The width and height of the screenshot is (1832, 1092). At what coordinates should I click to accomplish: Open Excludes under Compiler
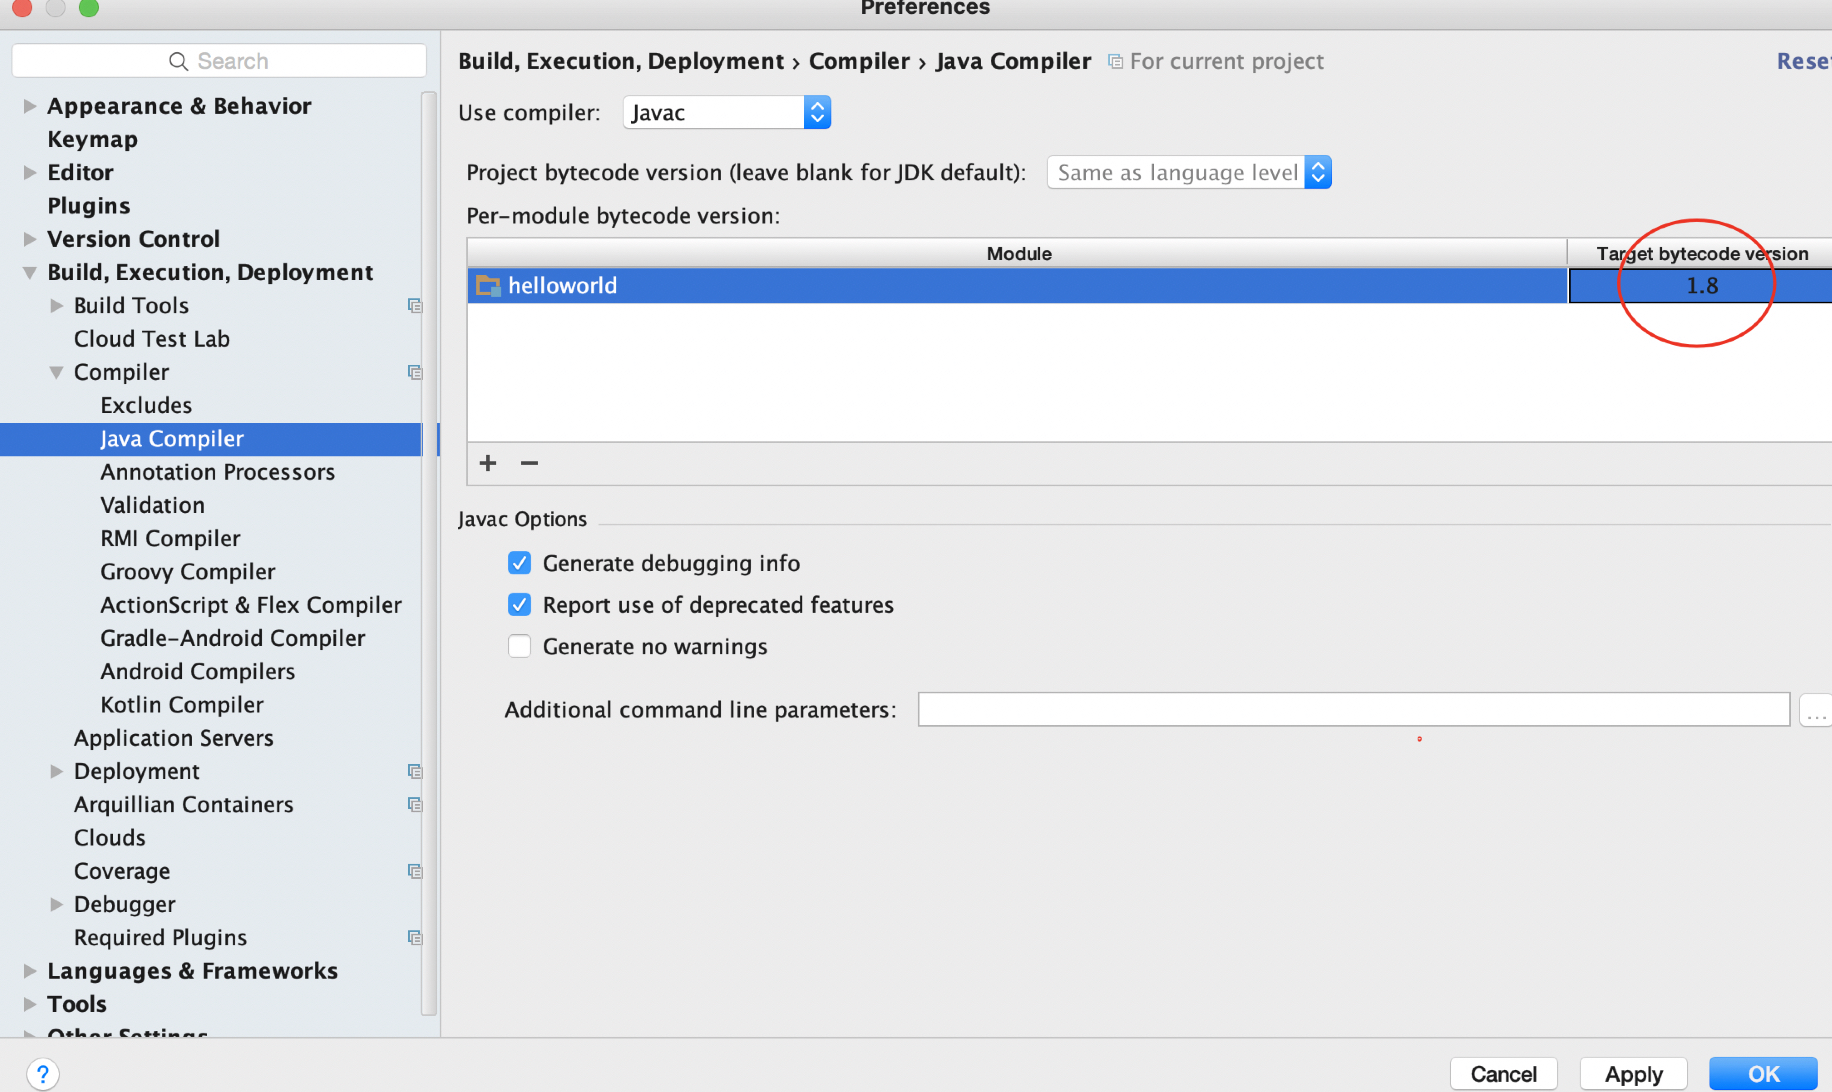tap(146, 406)
